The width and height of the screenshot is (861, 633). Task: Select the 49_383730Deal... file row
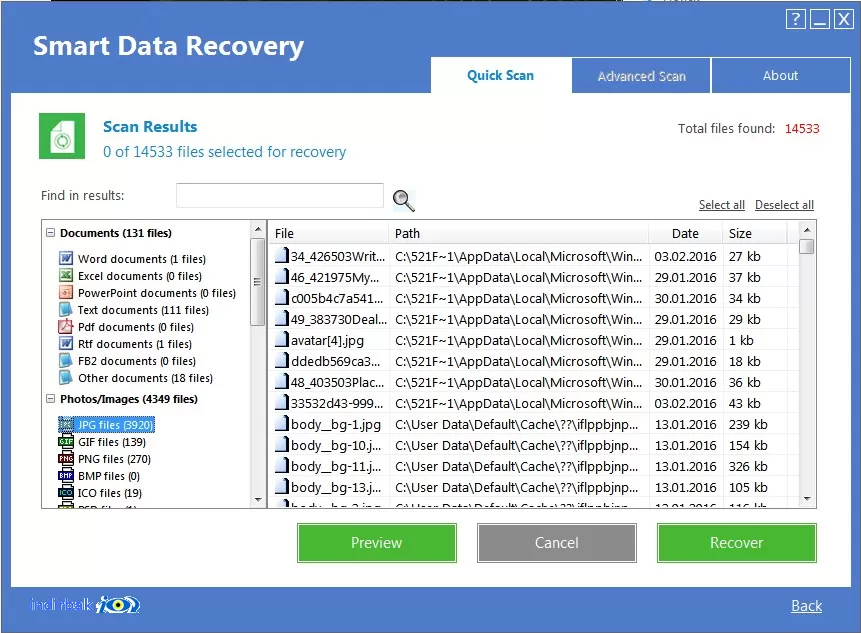click(535, 319)
